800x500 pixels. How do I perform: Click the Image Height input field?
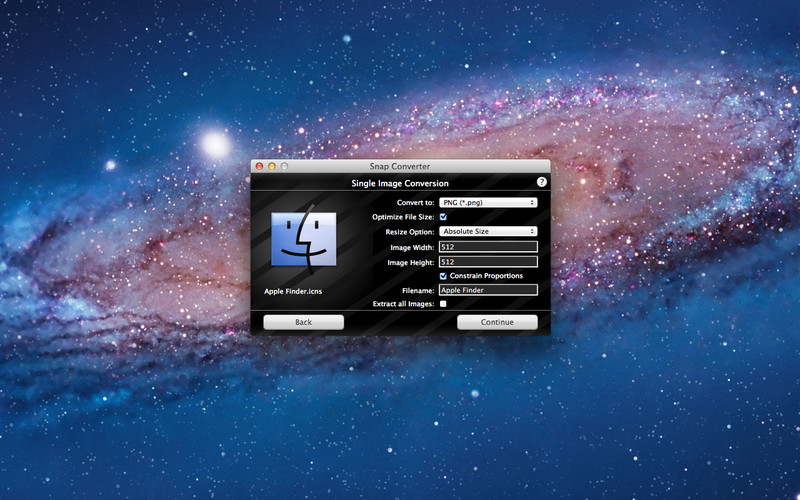coord(488,261)
